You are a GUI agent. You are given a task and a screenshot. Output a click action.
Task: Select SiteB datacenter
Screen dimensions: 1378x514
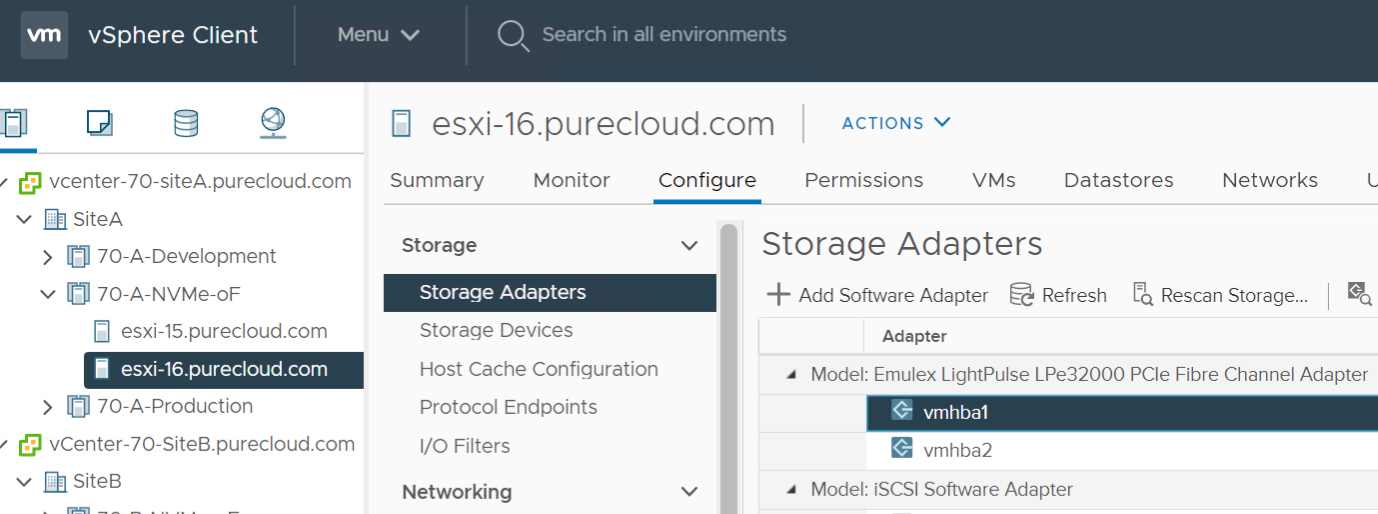(x=97, y=482)
